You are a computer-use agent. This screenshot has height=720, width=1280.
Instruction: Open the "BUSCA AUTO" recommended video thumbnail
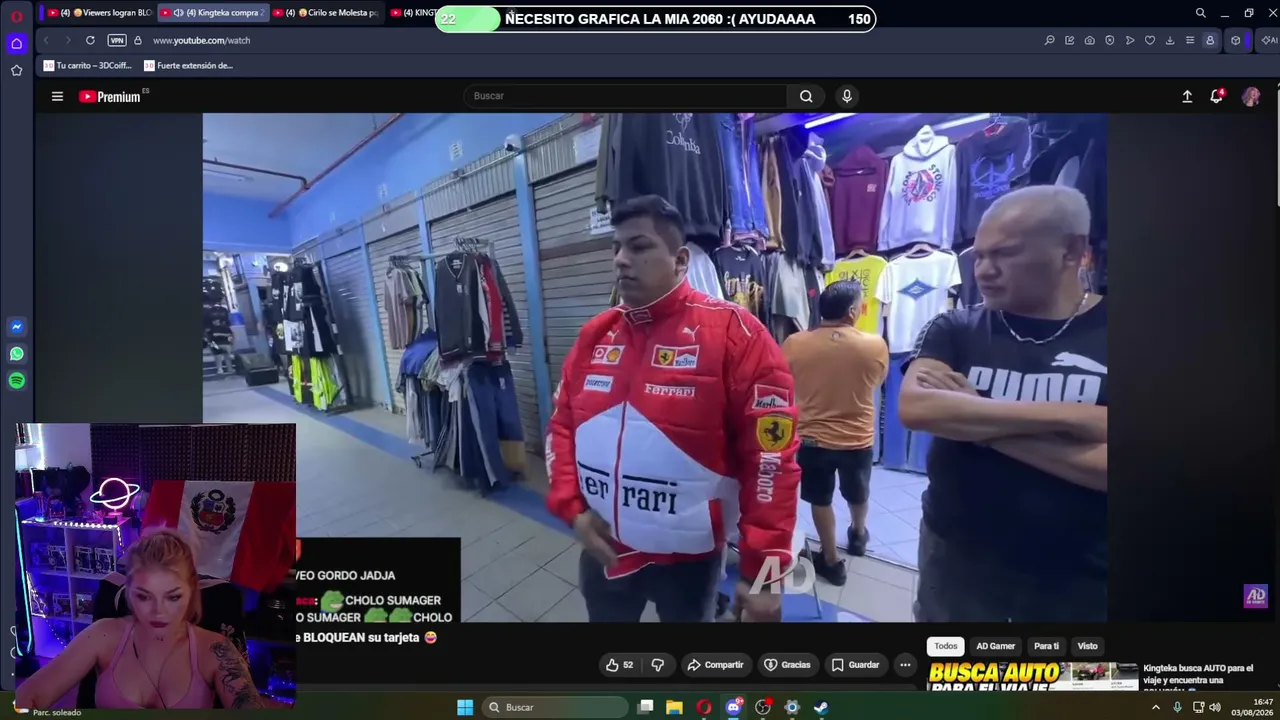[x=1033, y=676]
